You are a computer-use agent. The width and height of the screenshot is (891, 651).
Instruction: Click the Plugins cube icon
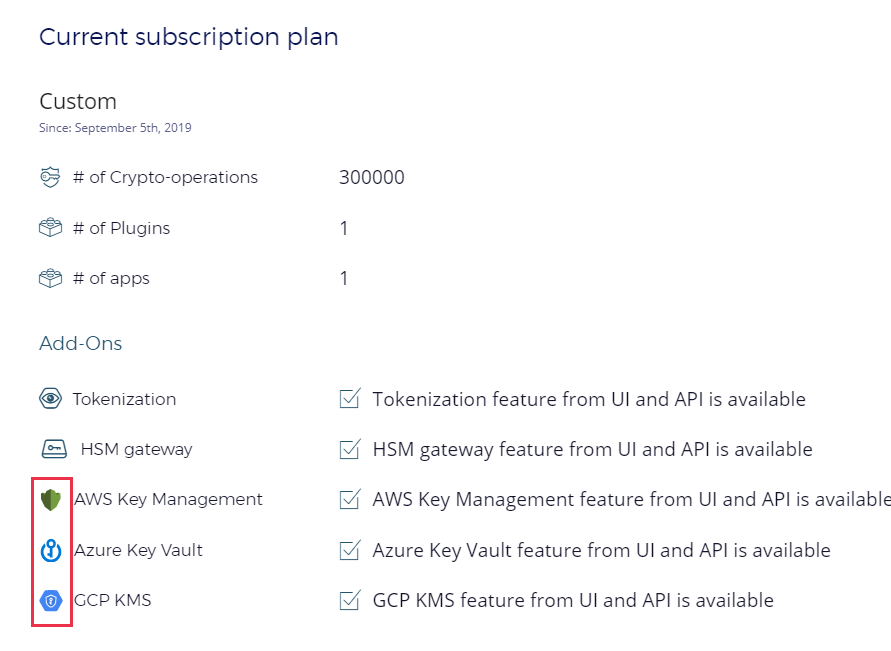pyautogui.click(x=50, y=228)
